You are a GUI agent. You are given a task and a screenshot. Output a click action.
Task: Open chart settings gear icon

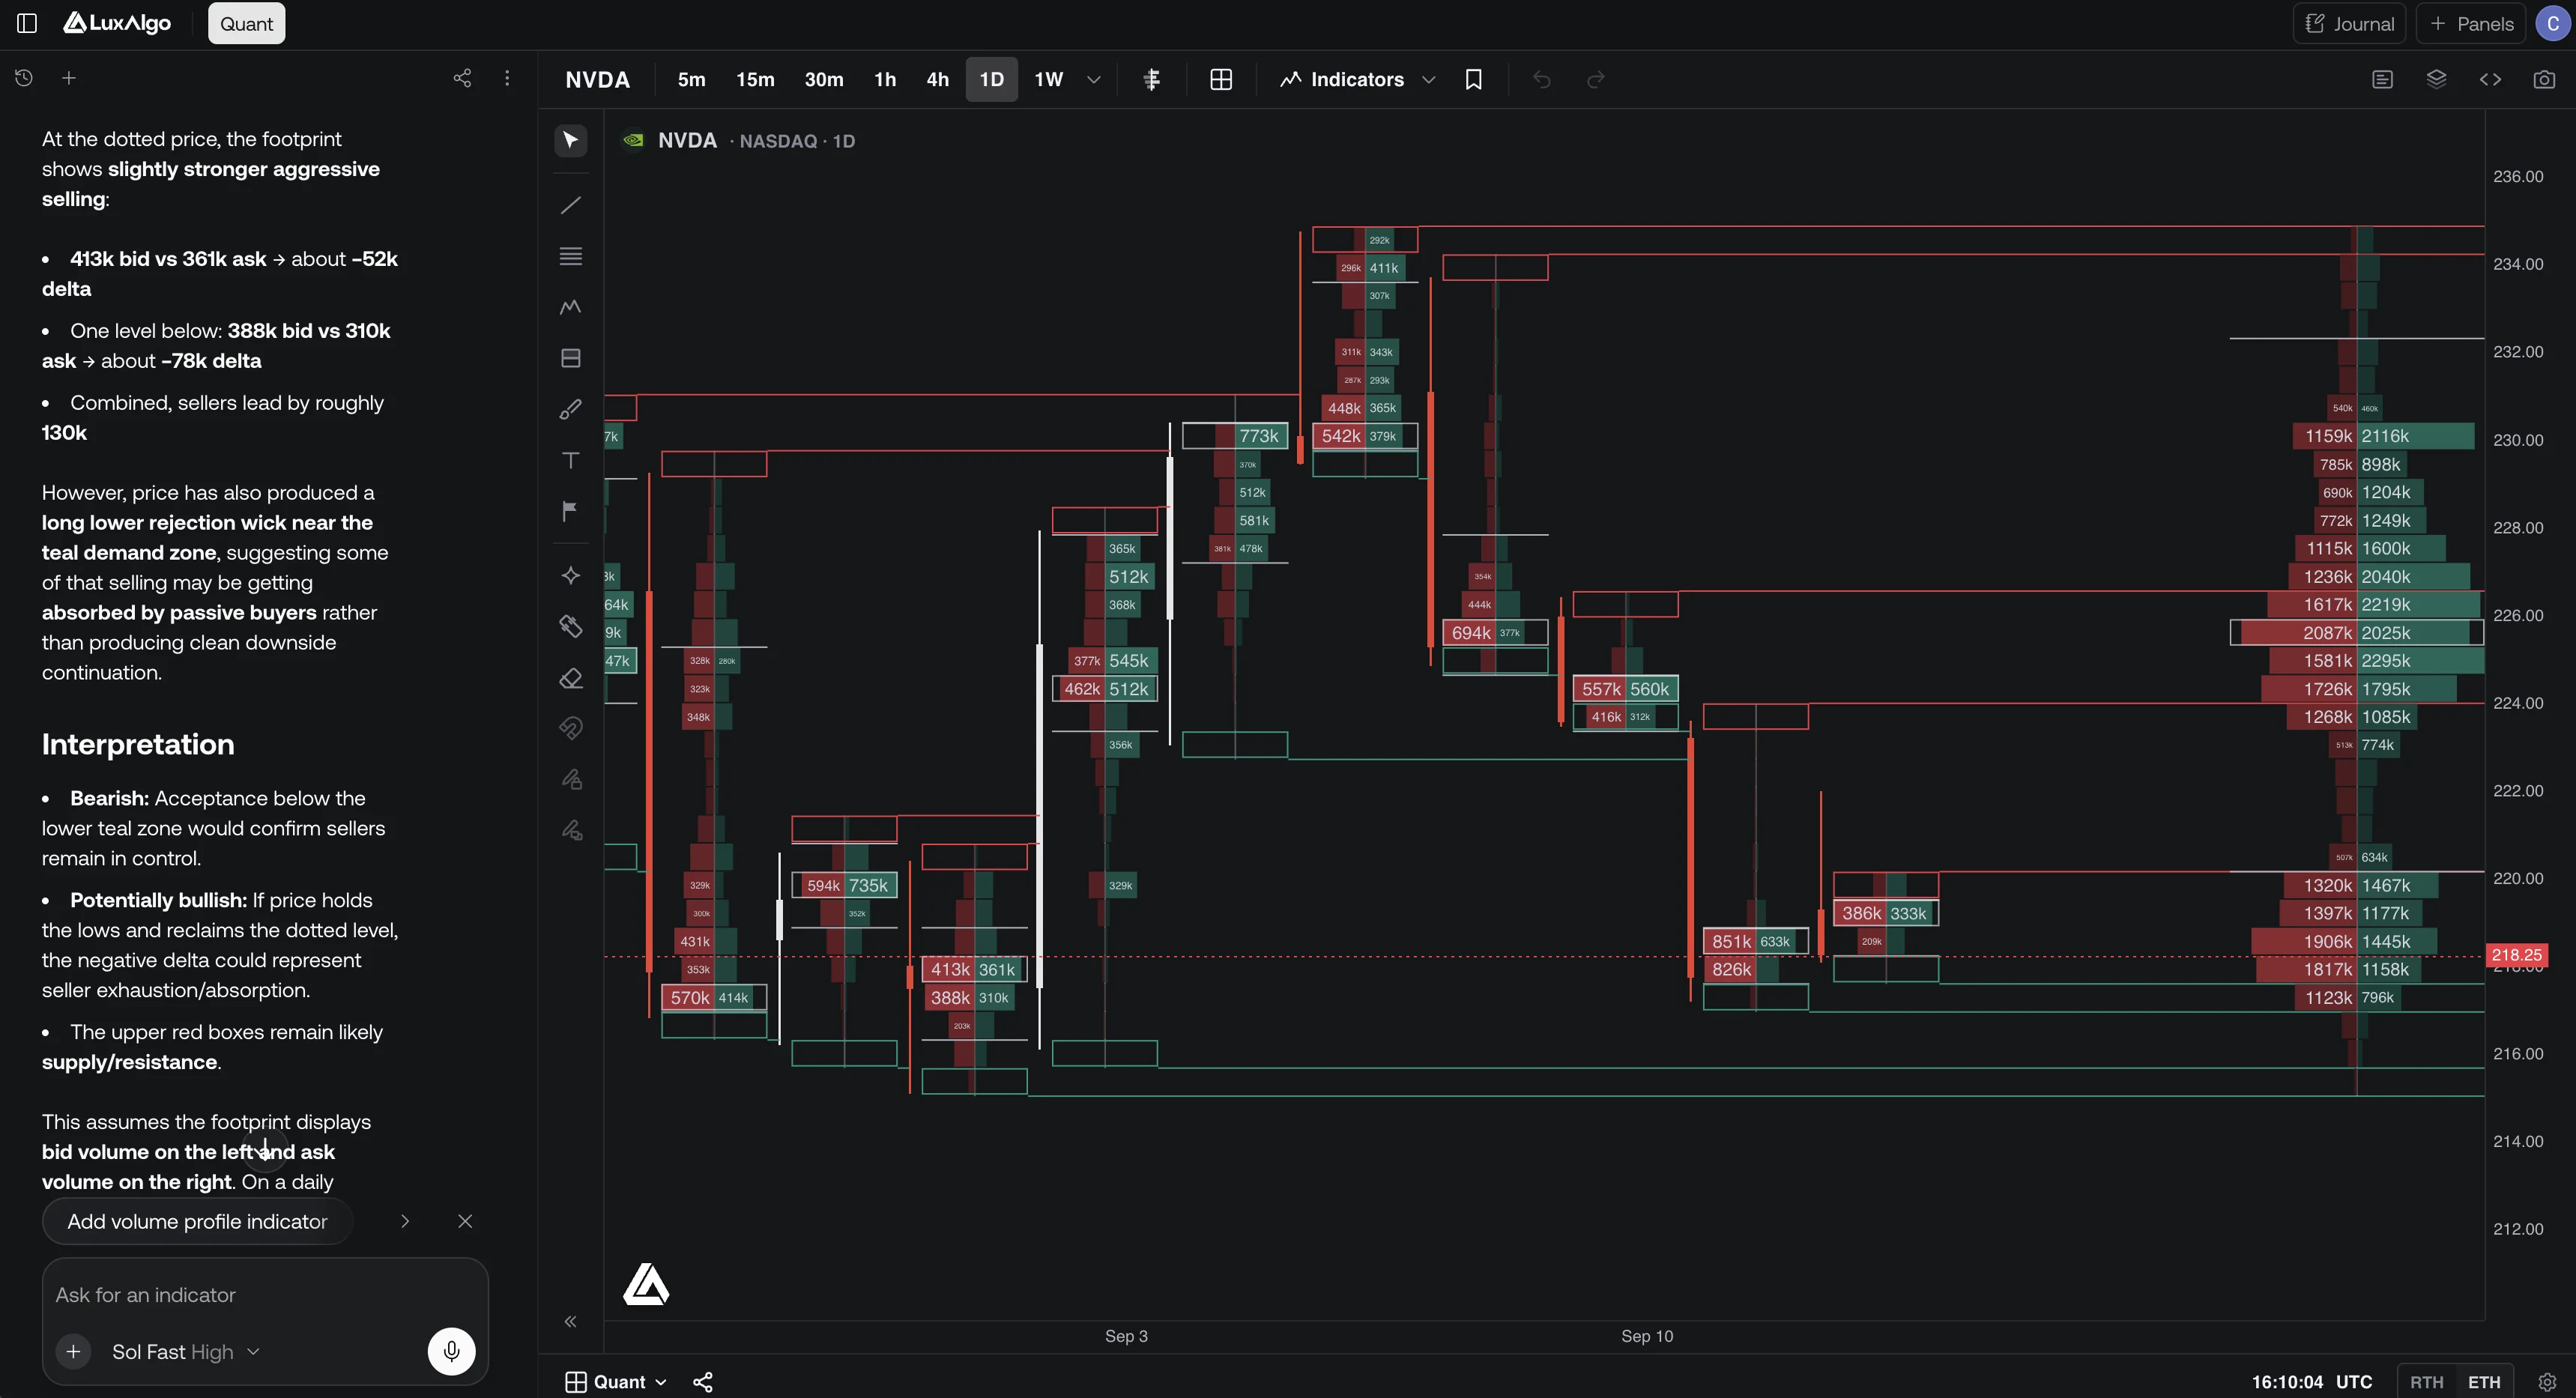pyautogui.click(x=2547, y=1381)
